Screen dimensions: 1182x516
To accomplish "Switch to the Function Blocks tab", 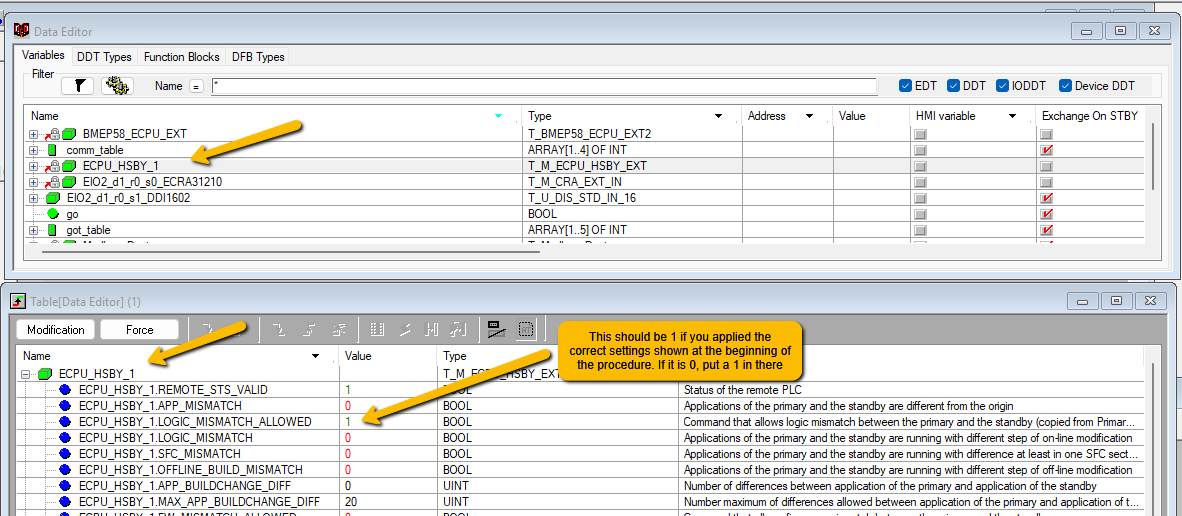I will (x=182, y=56).
